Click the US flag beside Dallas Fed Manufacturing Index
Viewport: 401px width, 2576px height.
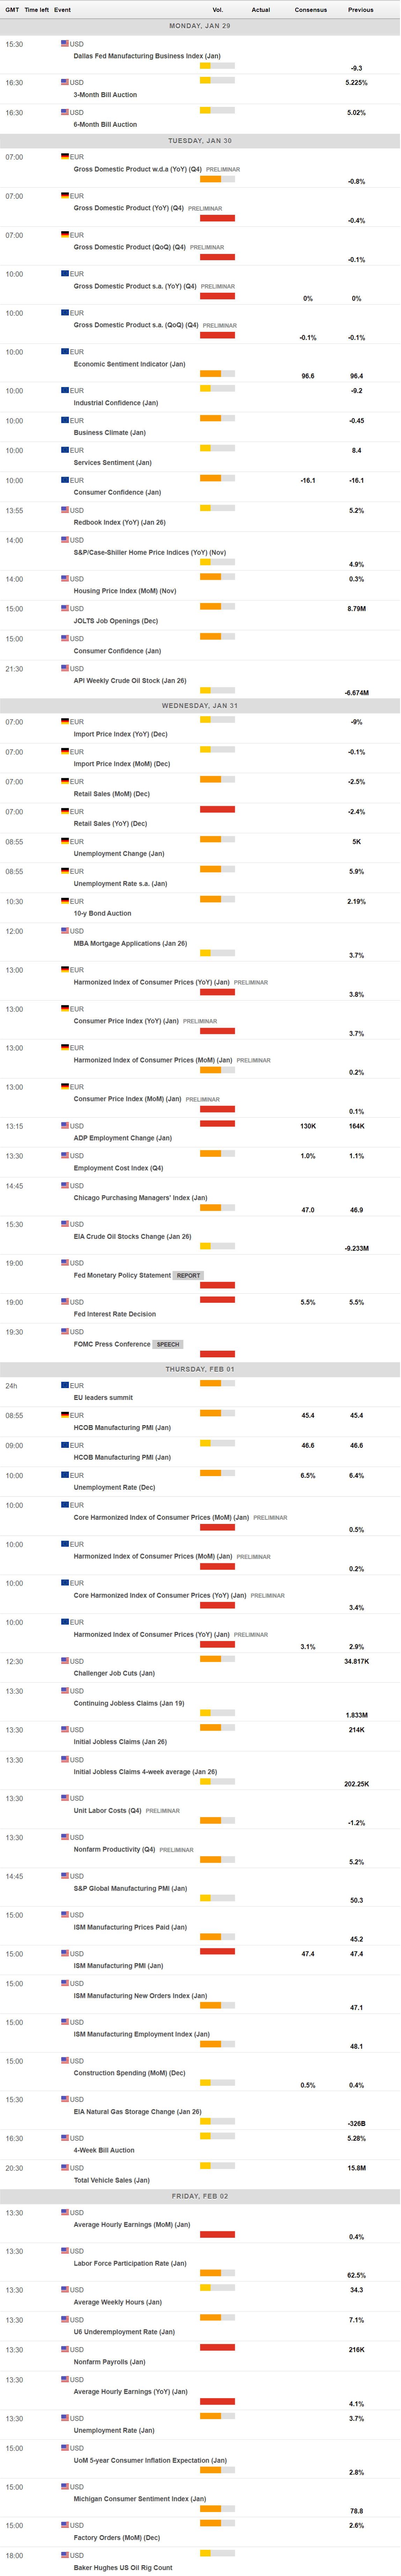tap(65, 44)
